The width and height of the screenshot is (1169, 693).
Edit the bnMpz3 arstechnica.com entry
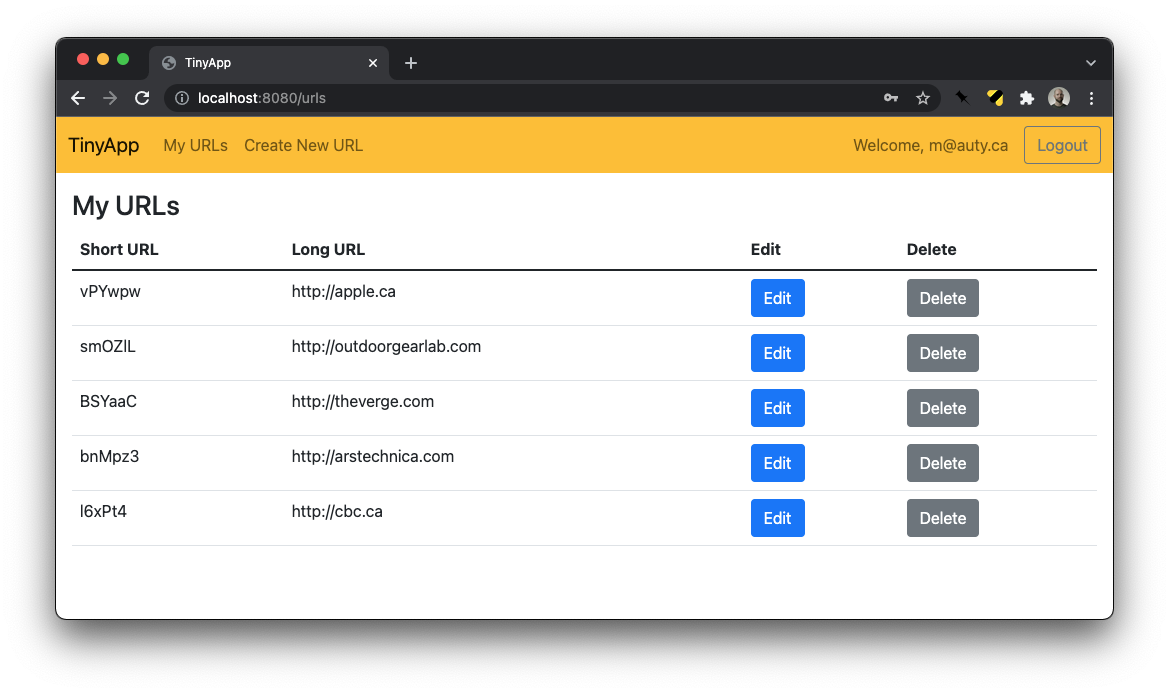(778, 463)
